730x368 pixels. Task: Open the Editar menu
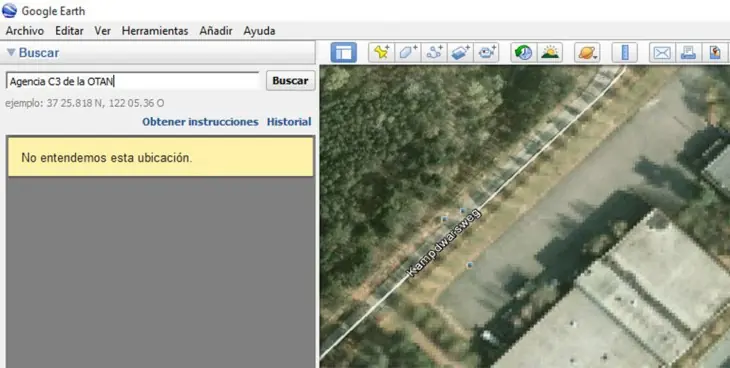tap(69, 31)
